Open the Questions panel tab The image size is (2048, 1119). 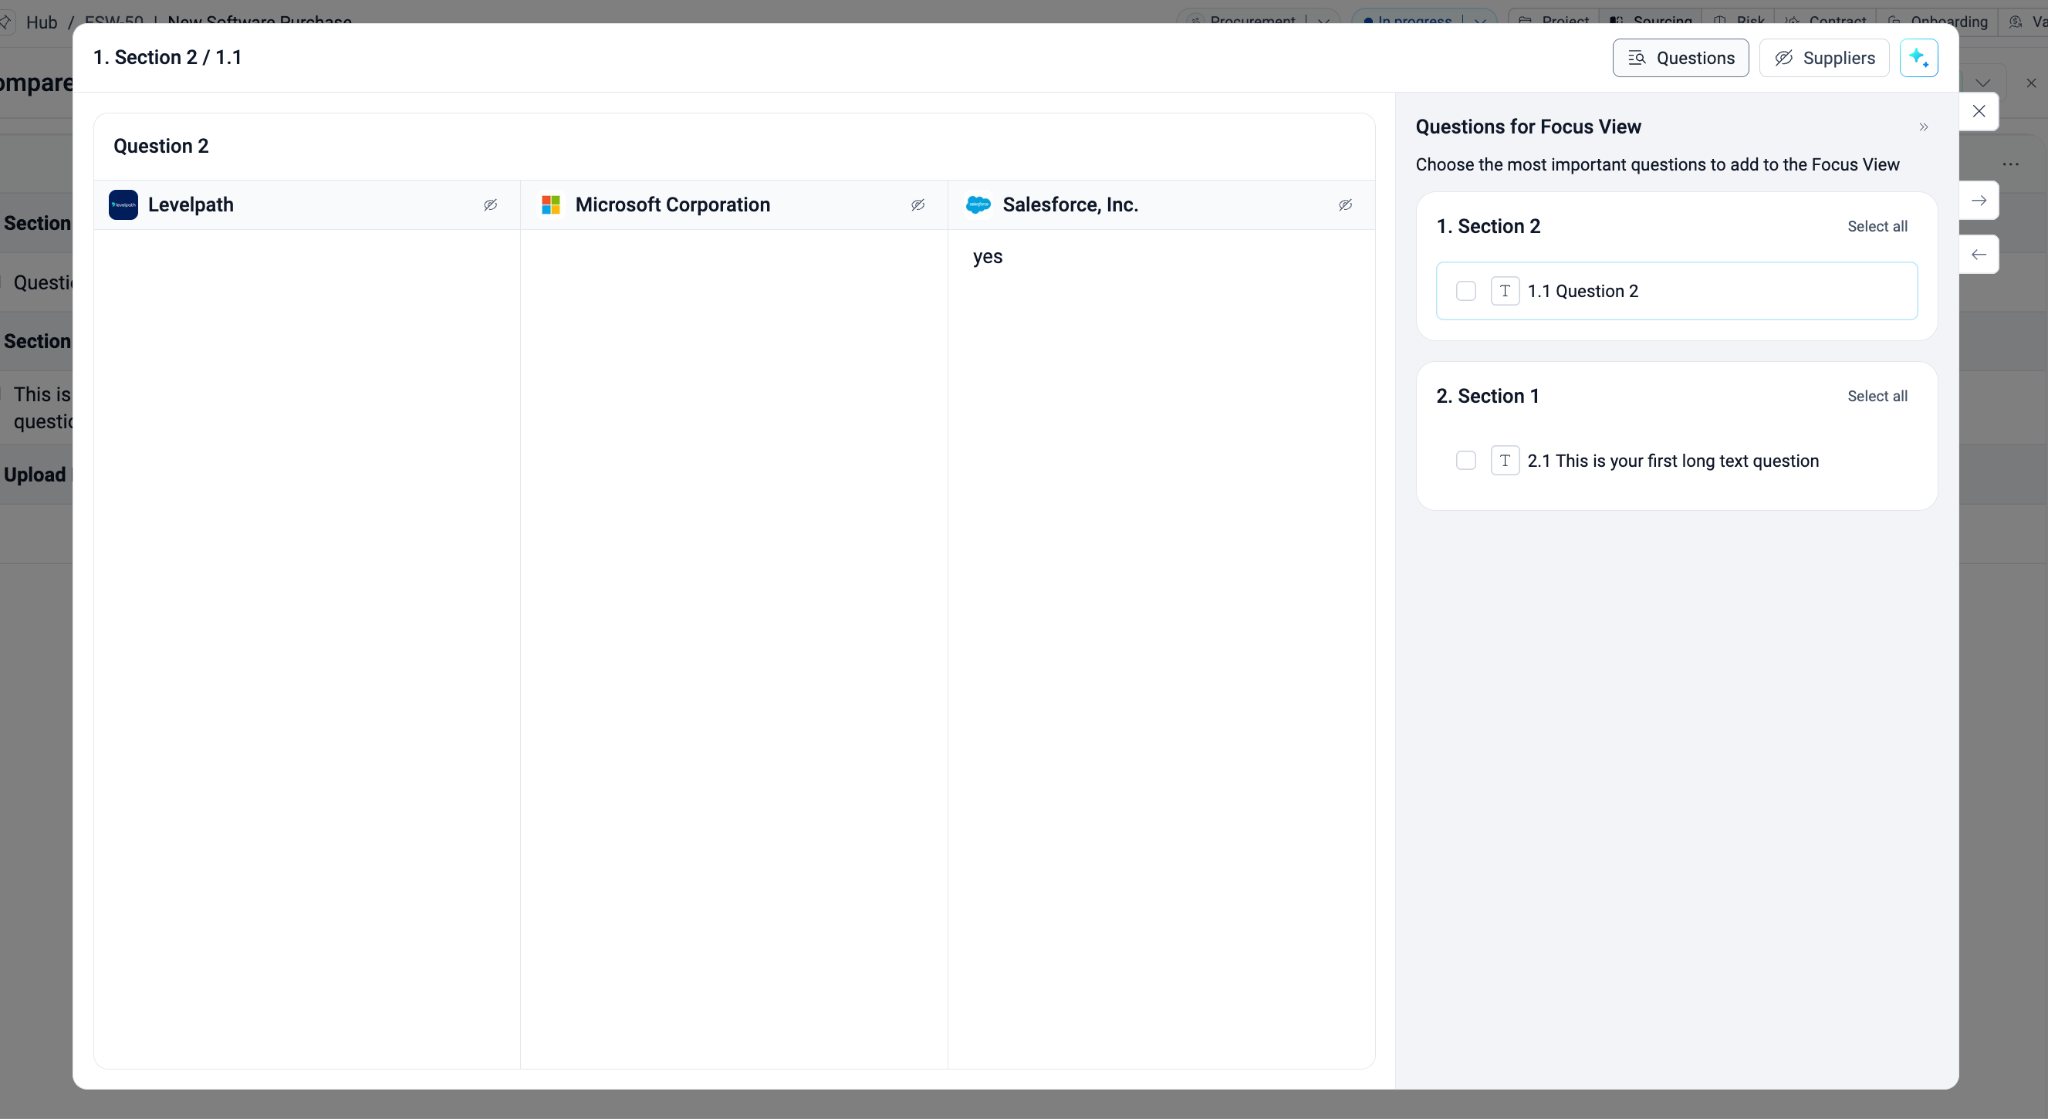tap(1680, 58)
